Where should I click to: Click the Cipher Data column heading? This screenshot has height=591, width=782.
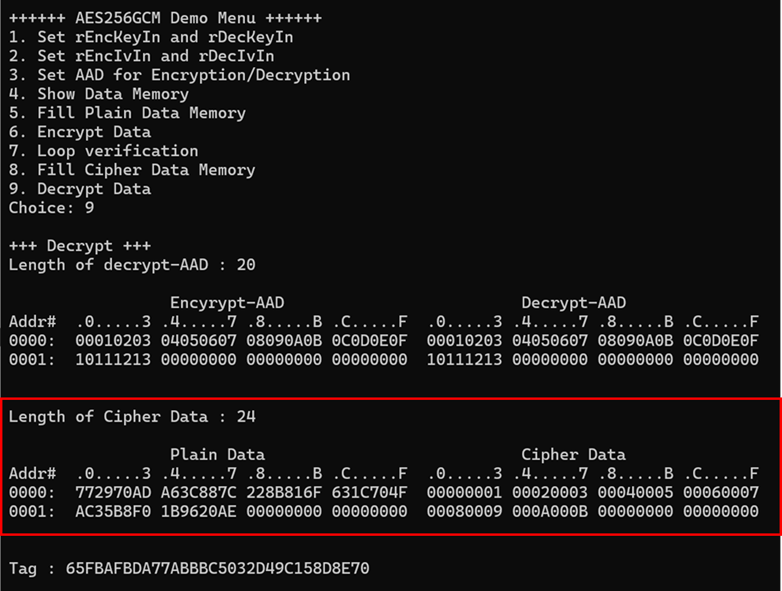click(573, 455)
